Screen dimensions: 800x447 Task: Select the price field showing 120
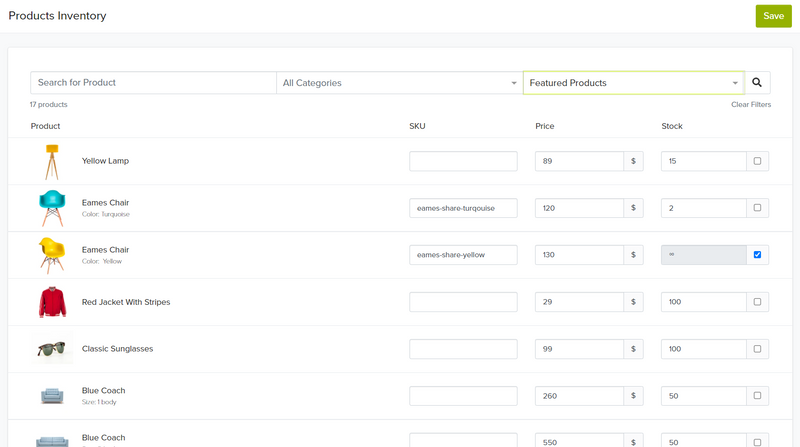pos(579,208)
